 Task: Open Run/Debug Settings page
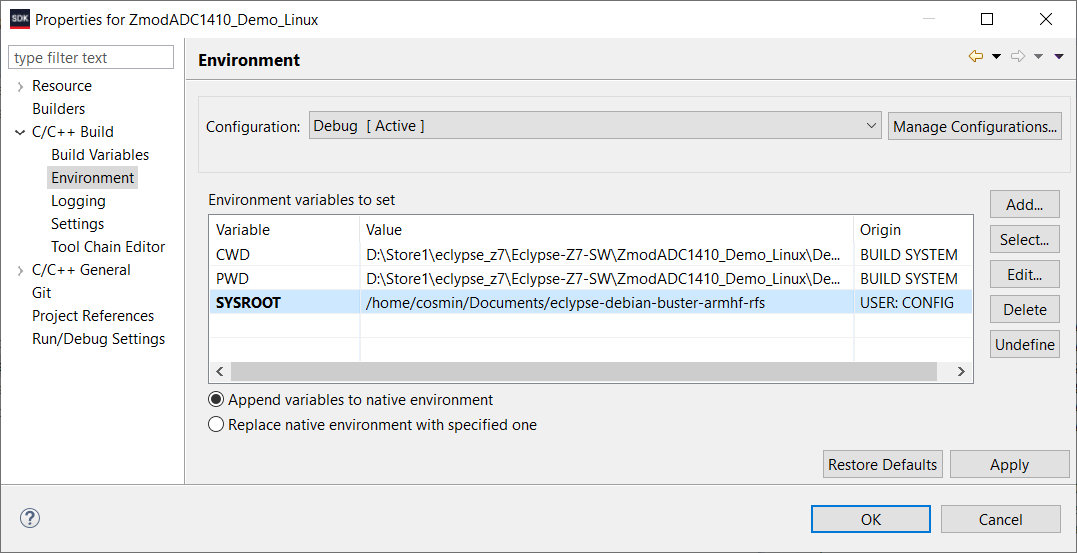[98, 339]
